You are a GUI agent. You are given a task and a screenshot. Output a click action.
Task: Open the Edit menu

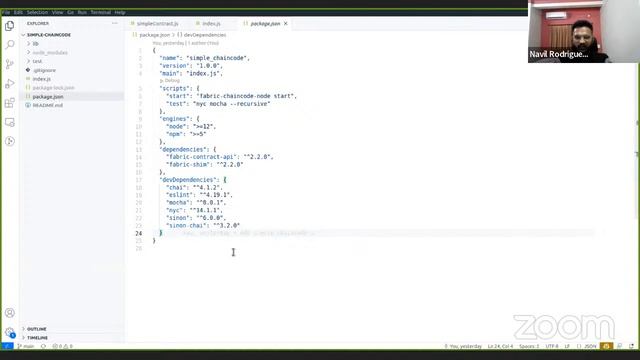tap(18, 12)
